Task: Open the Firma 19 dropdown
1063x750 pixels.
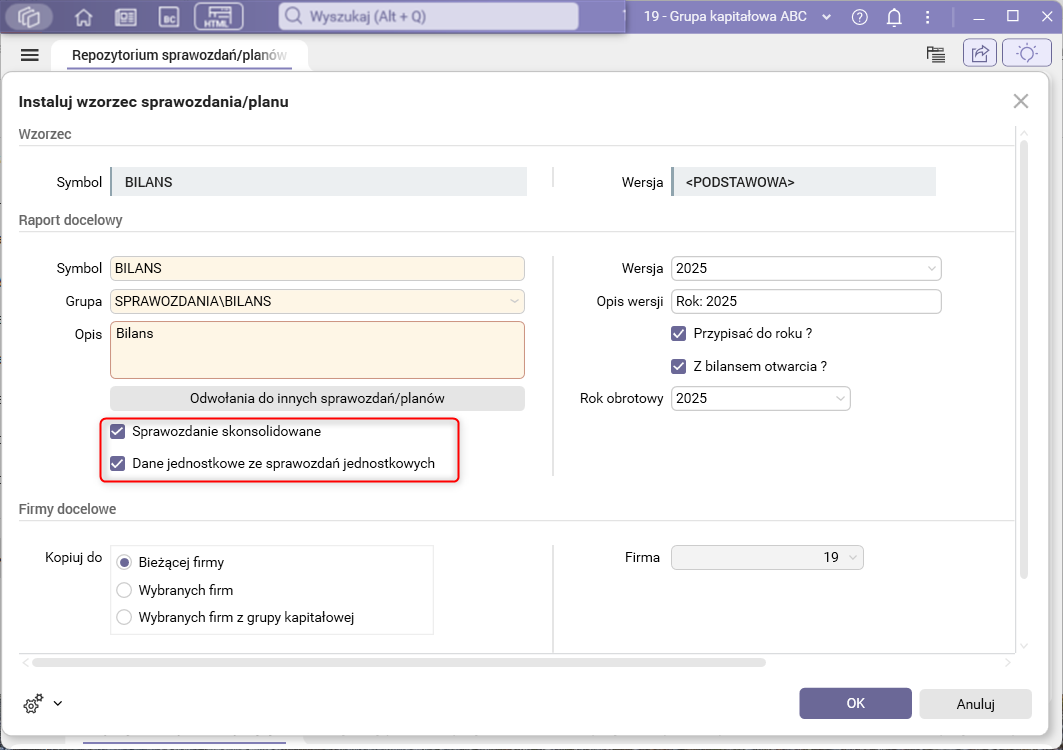Action: 853,557
